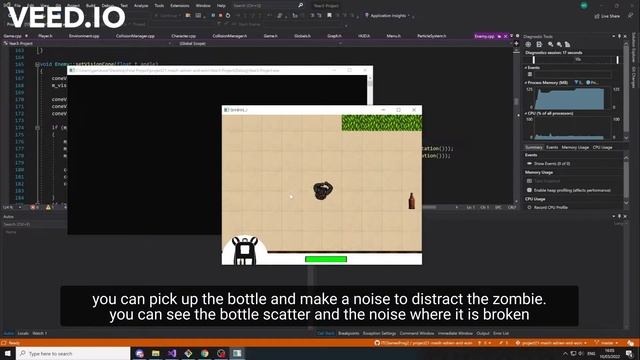
Task: Select the Memory Usage tab
Action: tap(575, 147)
